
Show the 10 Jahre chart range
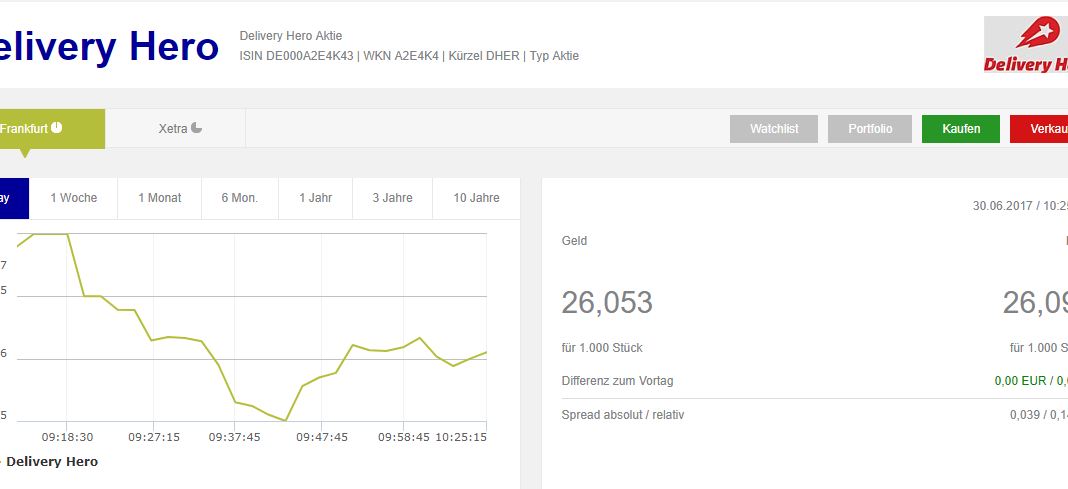pos(476,198)
